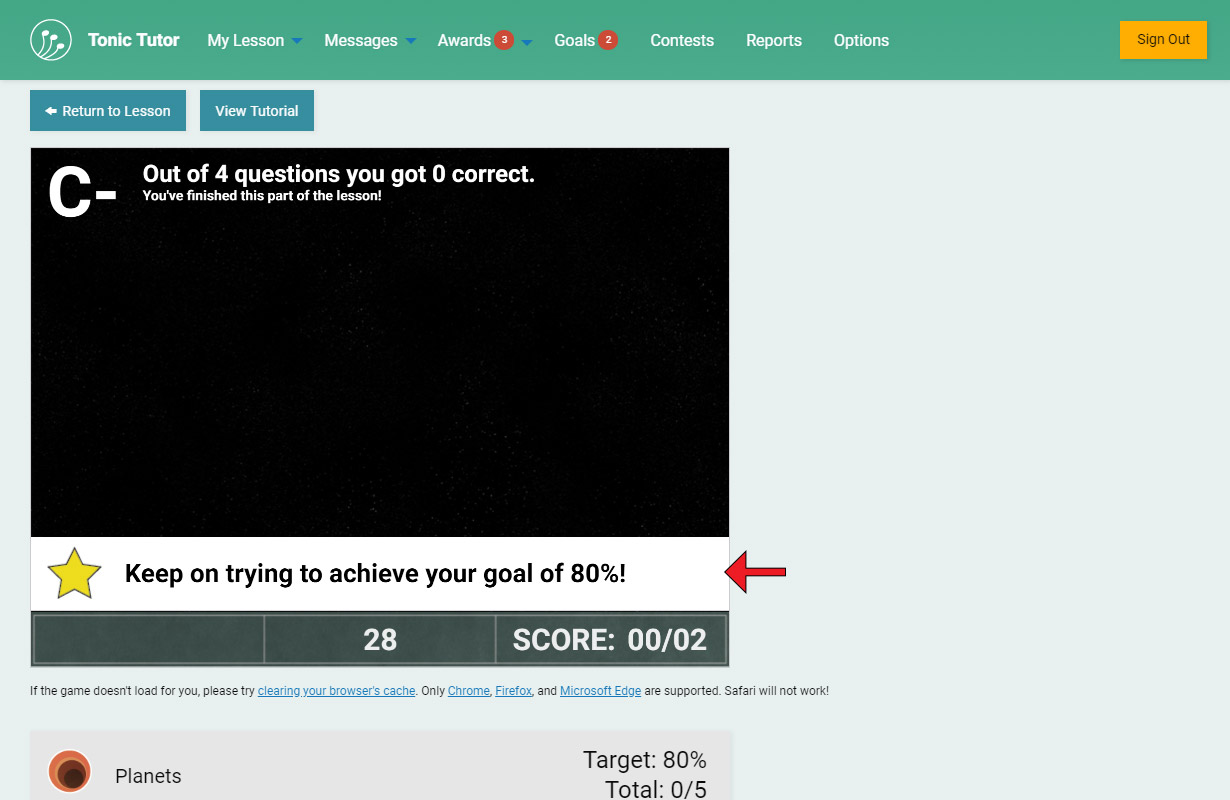Open the Microsoft Edge link
The height and width of the screenshot is (800, 1230).
click(x=600, y=691)
